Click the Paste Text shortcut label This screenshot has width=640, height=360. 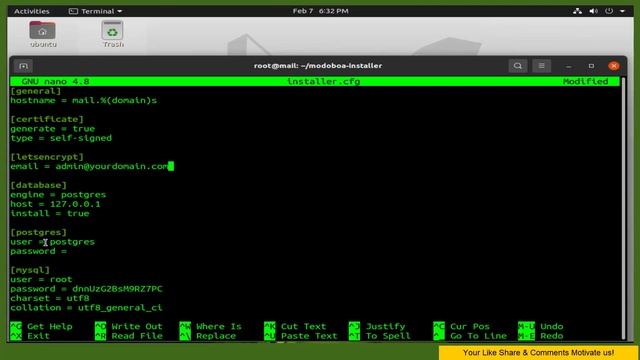click(x=309, y=336)
